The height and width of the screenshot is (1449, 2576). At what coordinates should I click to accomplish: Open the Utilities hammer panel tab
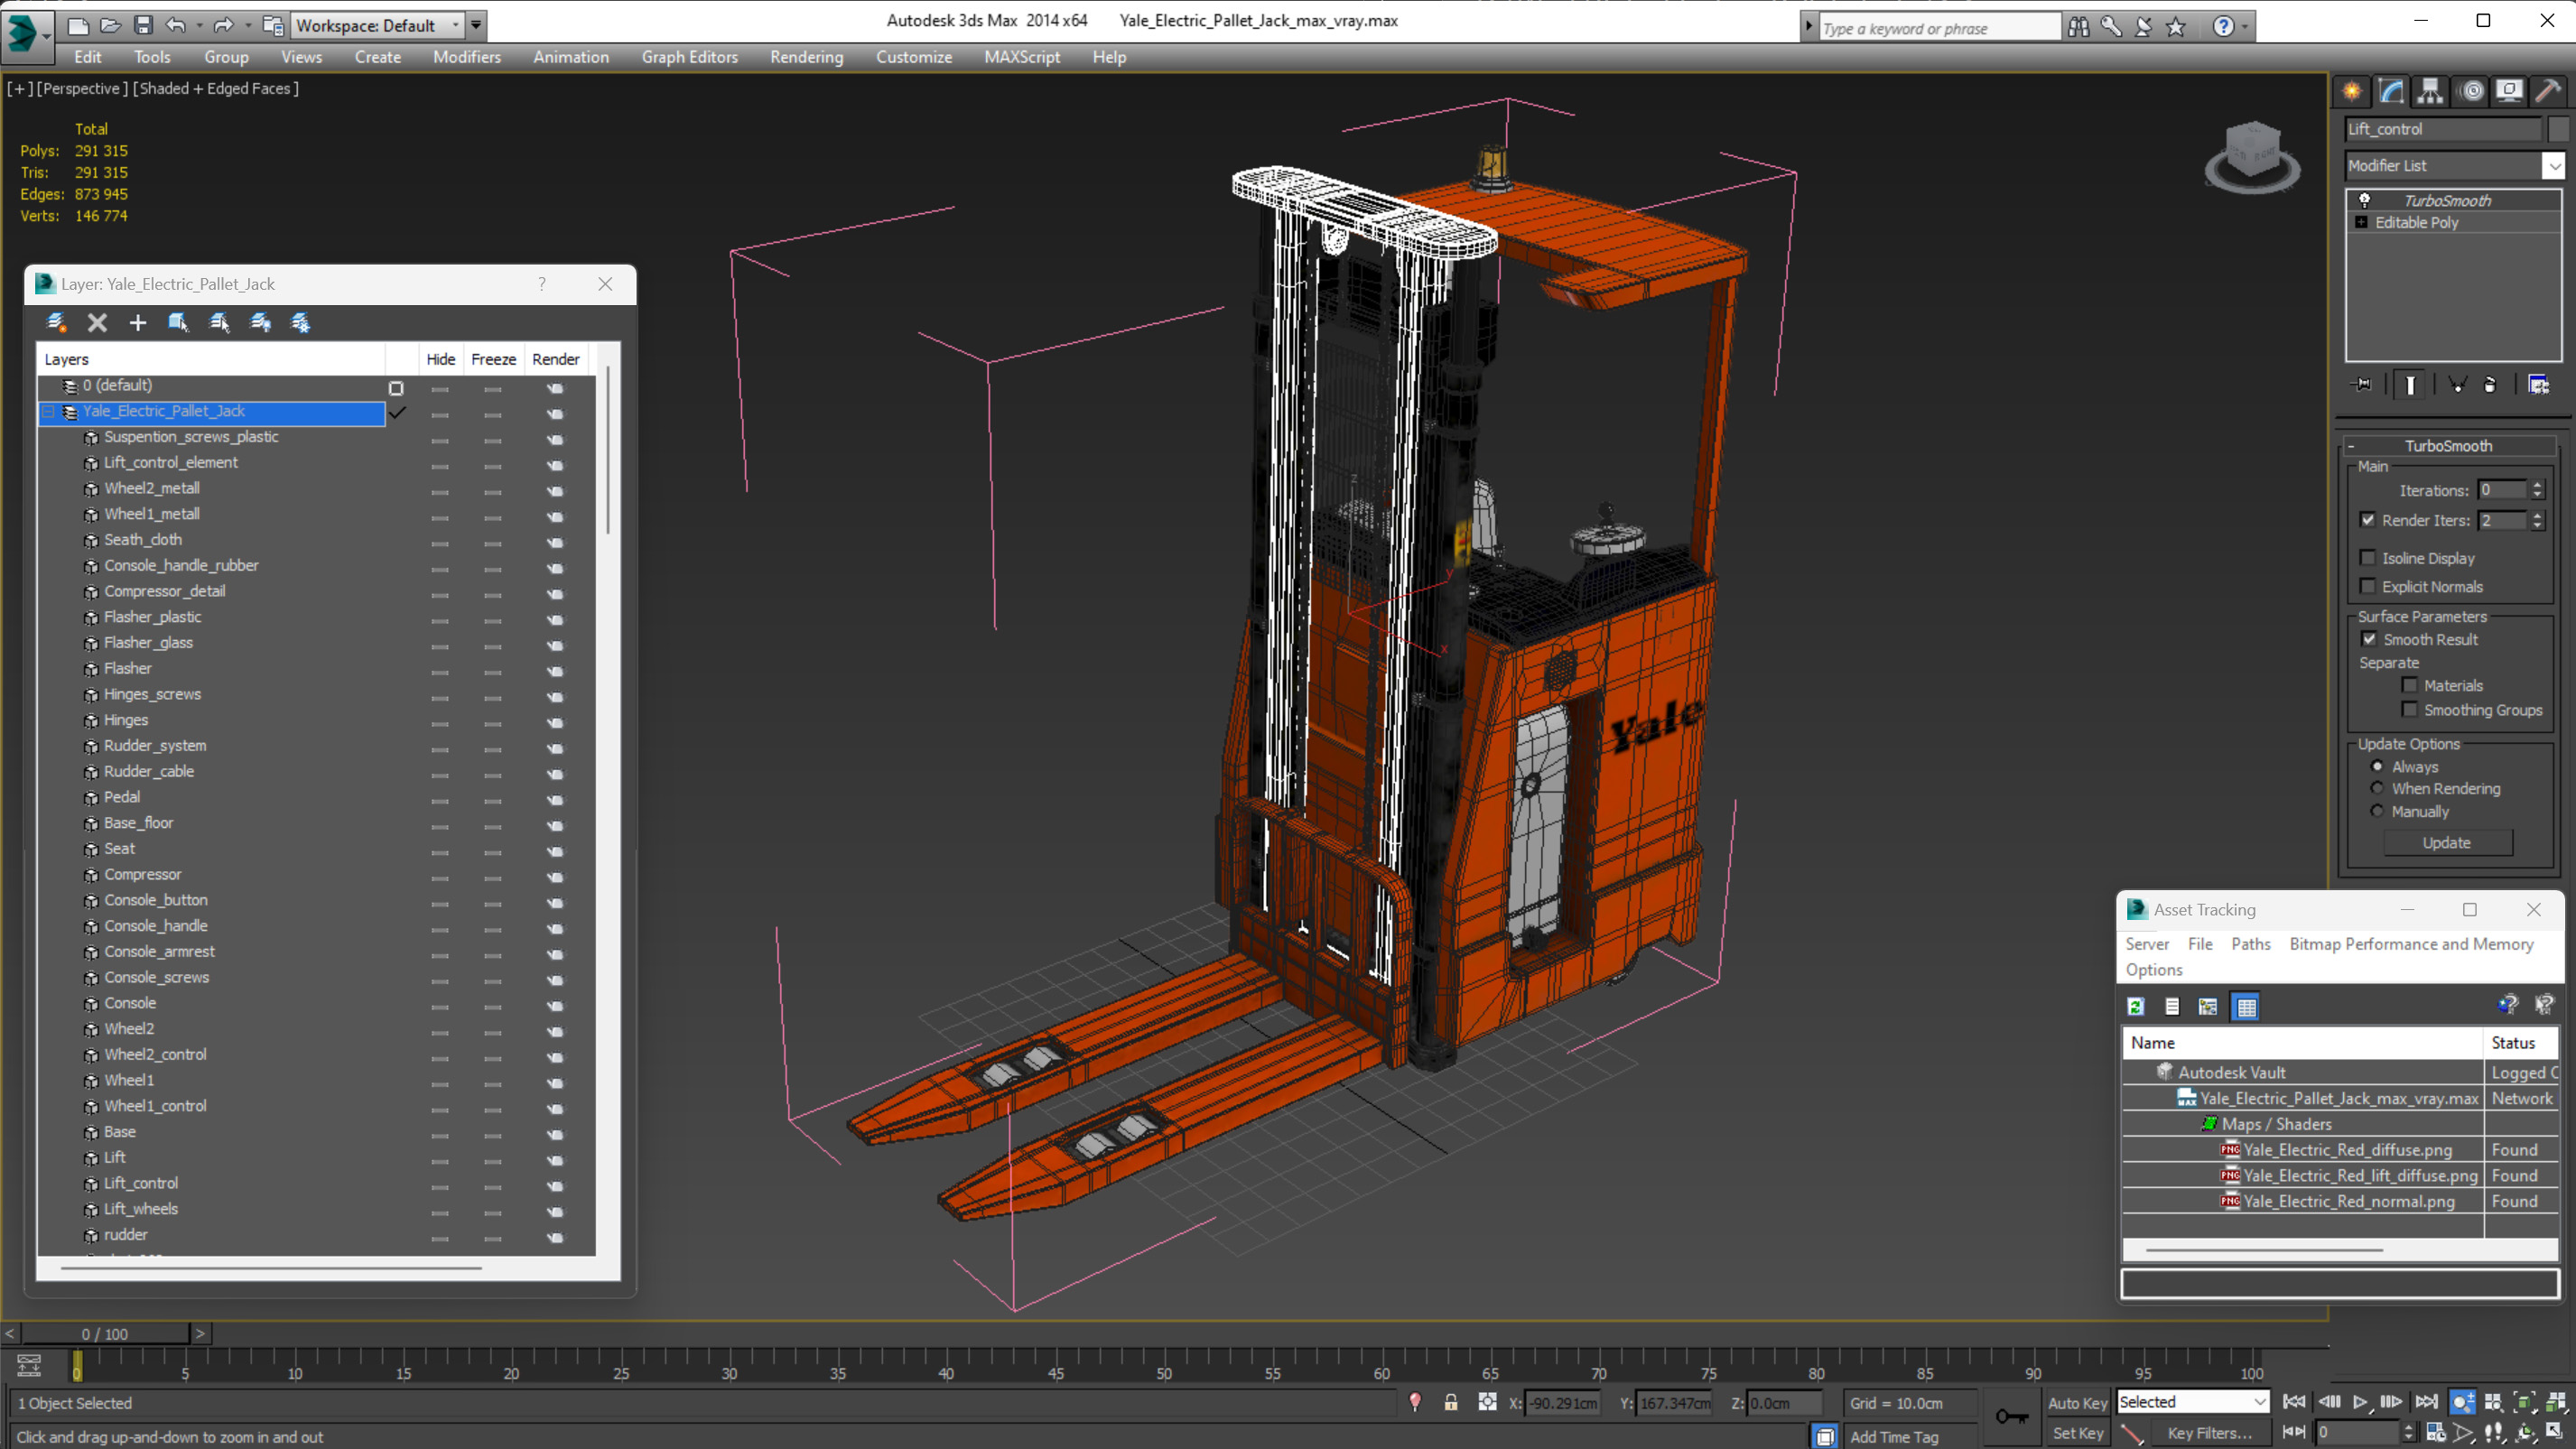pos(2548,92)
